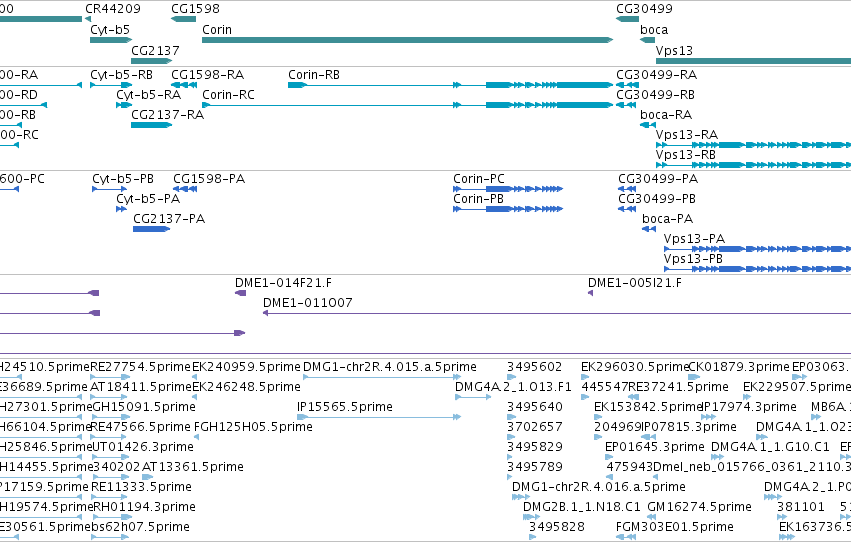Select the boca-RA transcript

point(647,125)
